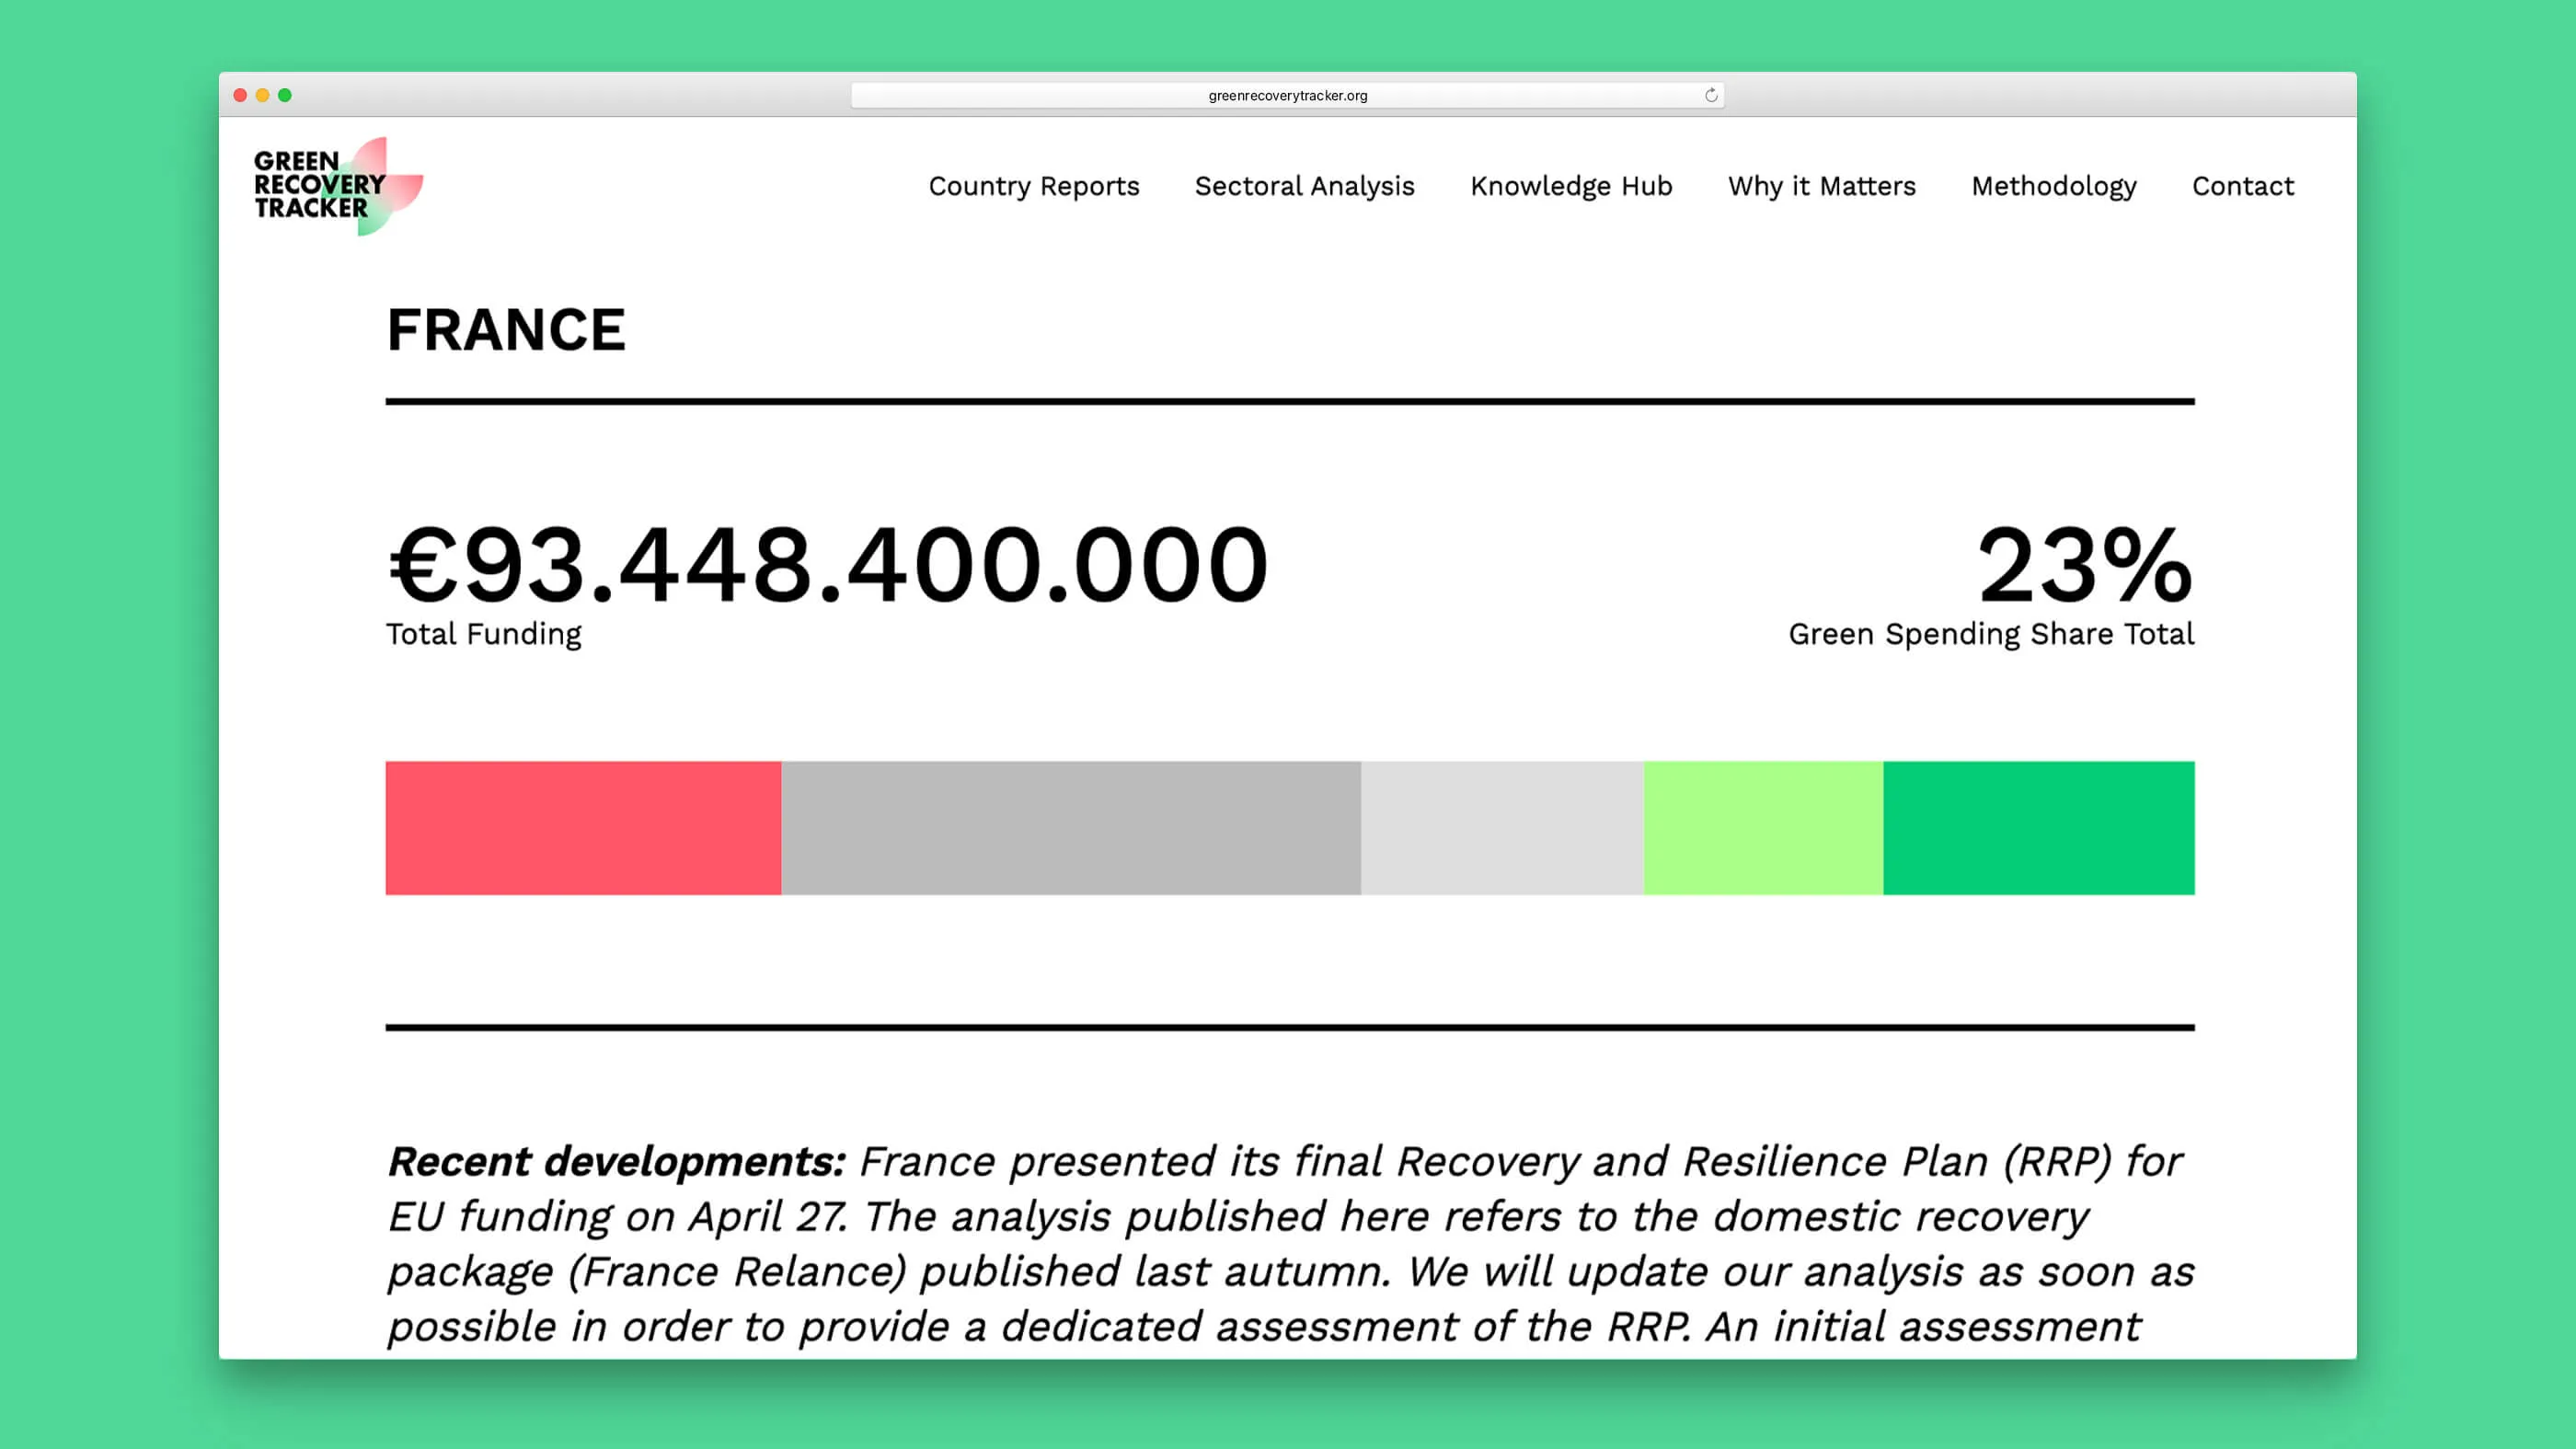Select the light green funding bar segment
The image size is (2576, 1449).
pyautogui.click(x=1763, y=828)
